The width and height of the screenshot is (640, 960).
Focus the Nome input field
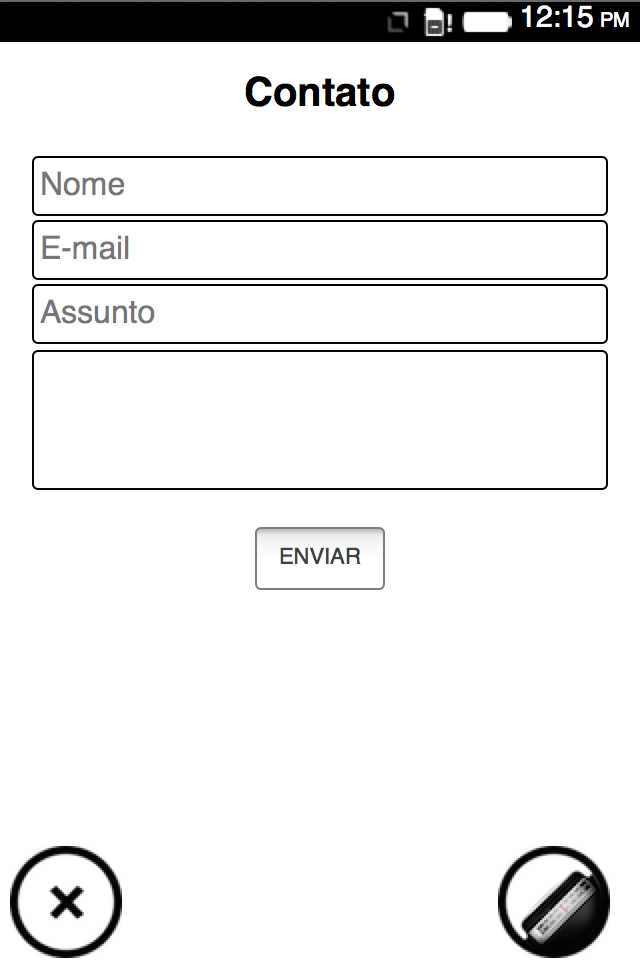(x=320, y=186)
